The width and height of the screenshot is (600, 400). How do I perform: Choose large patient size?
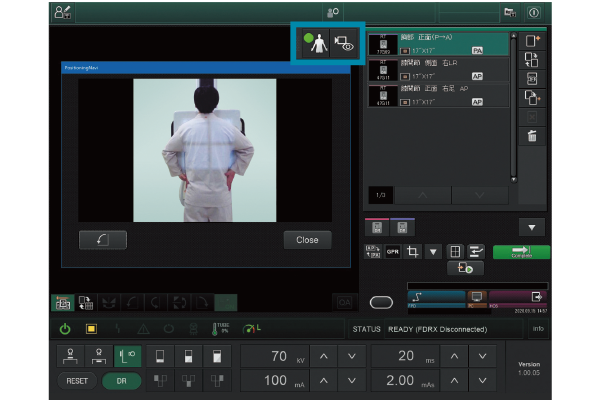click(x=217, y=356)
